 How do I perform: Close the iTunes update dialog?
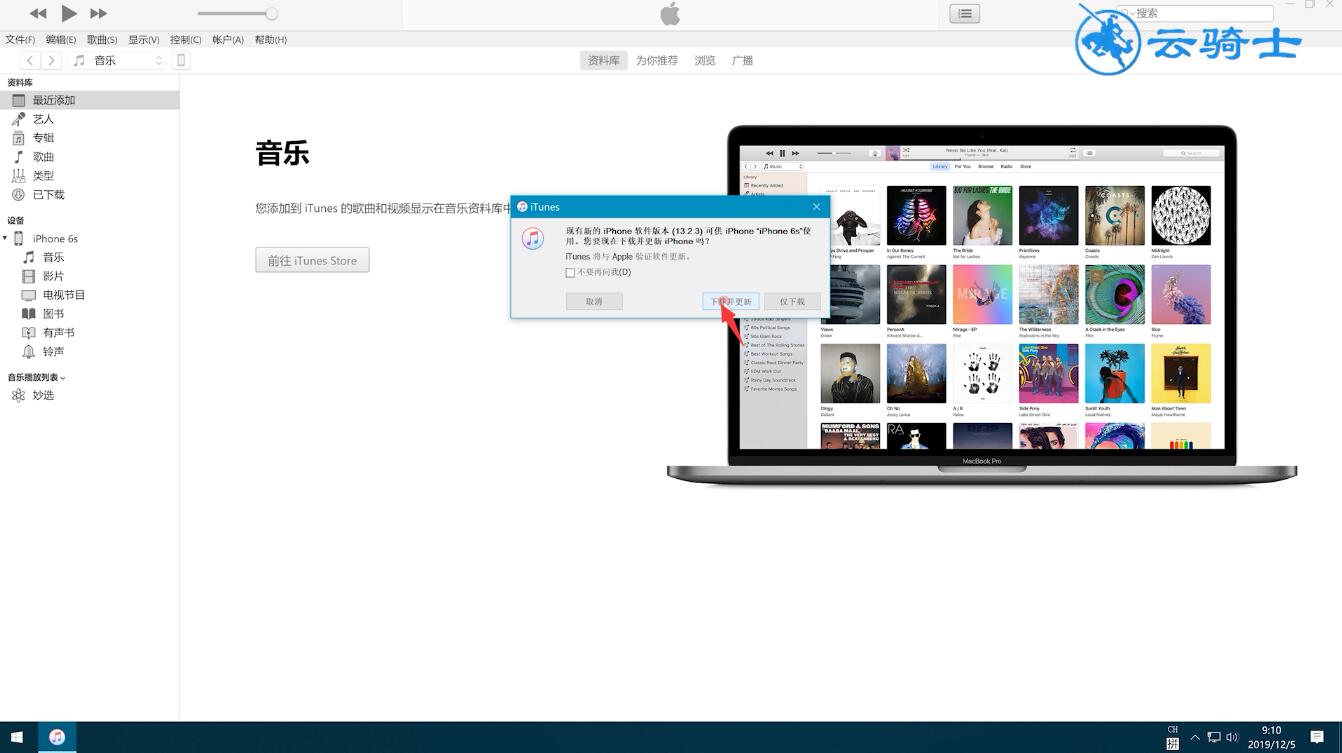pyautogui.click(x=816, y=207)
